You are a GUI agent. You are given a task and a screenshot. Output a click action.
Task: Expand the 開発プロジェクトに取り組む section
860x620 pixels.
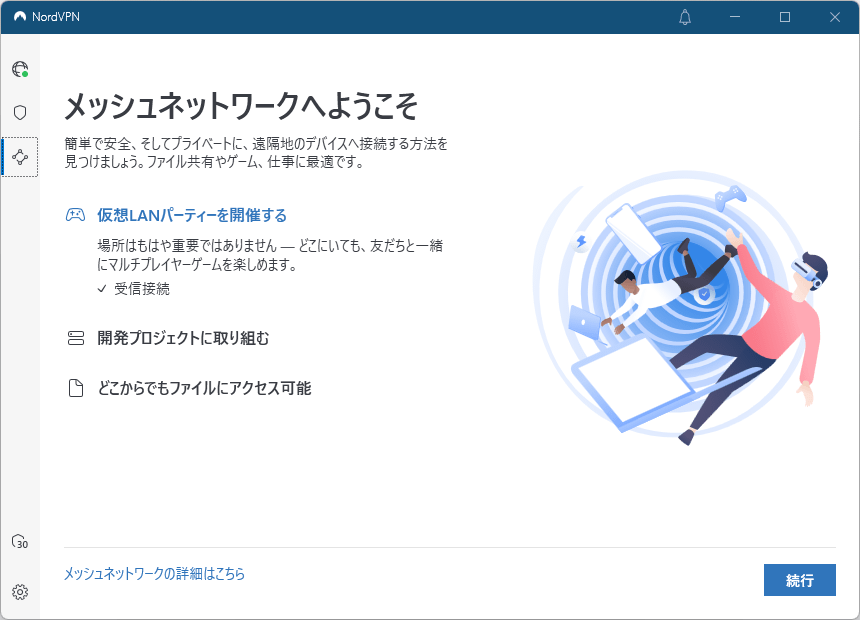click(183, 338)
